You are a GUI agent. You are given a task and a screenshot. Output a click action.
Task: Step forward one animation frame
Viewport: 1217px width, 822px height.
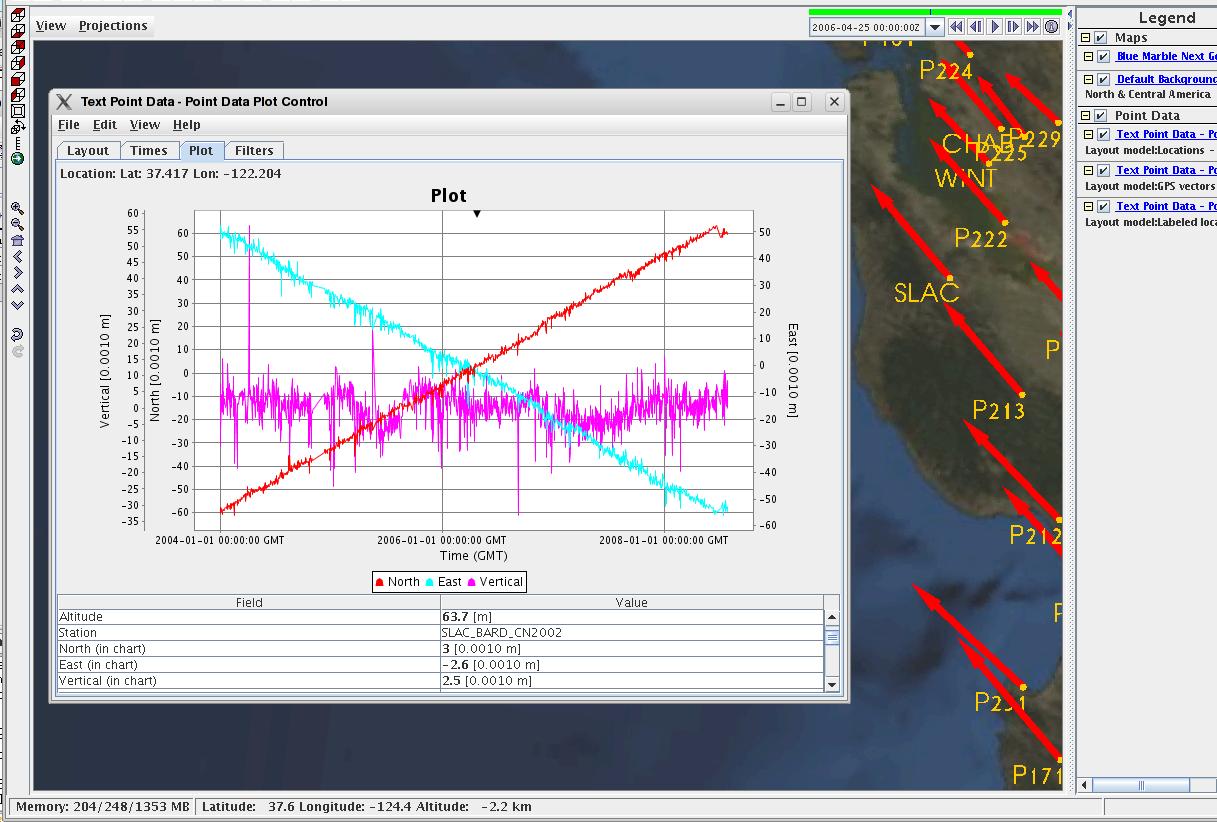pyautogui.click(x=1013, y=27)
